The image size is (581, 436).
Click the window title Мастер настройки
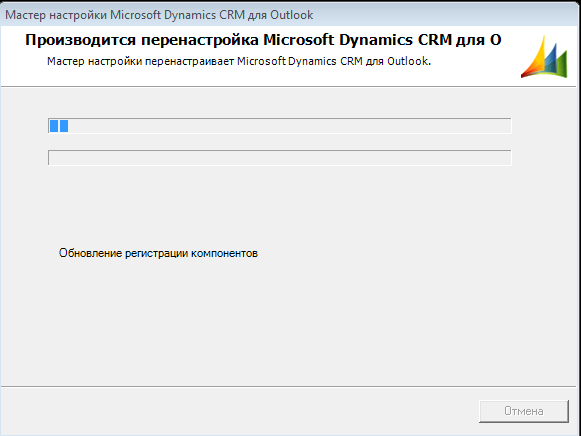click(56, 15)
